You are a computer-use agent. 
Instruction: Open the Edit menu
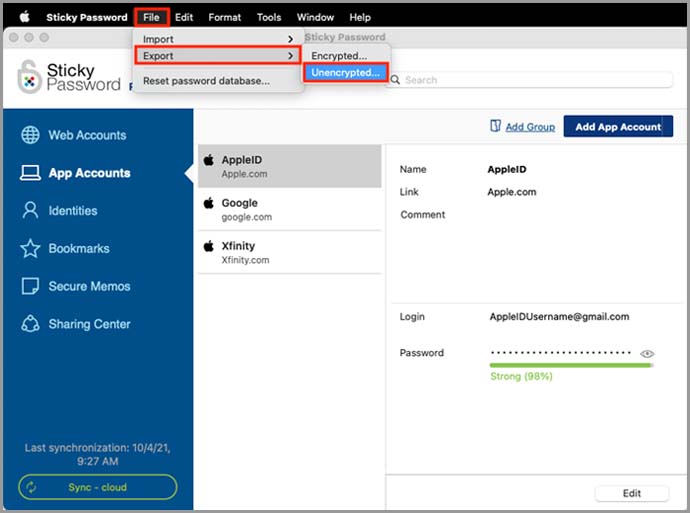pyautogui.click(x=184, y=17)
